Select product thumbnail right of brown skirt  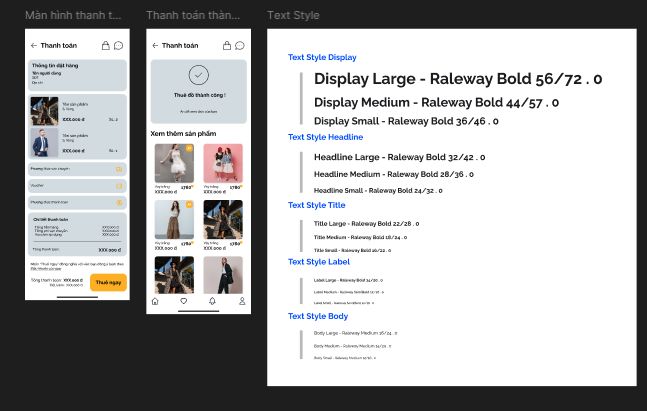[x=223, y=220]
